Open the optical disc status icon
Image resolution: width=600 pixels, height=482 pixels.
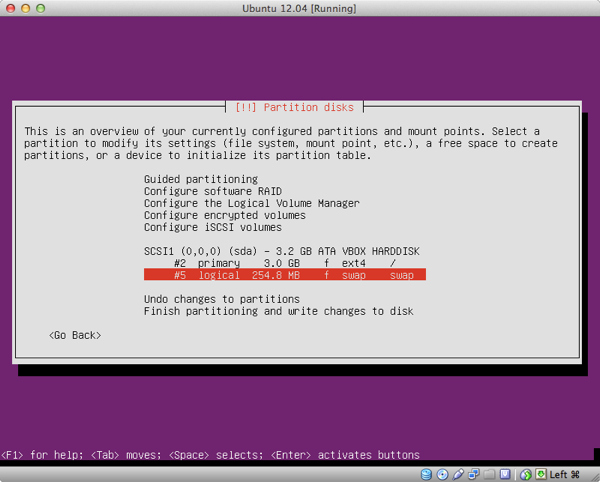[x=443, y=473]
